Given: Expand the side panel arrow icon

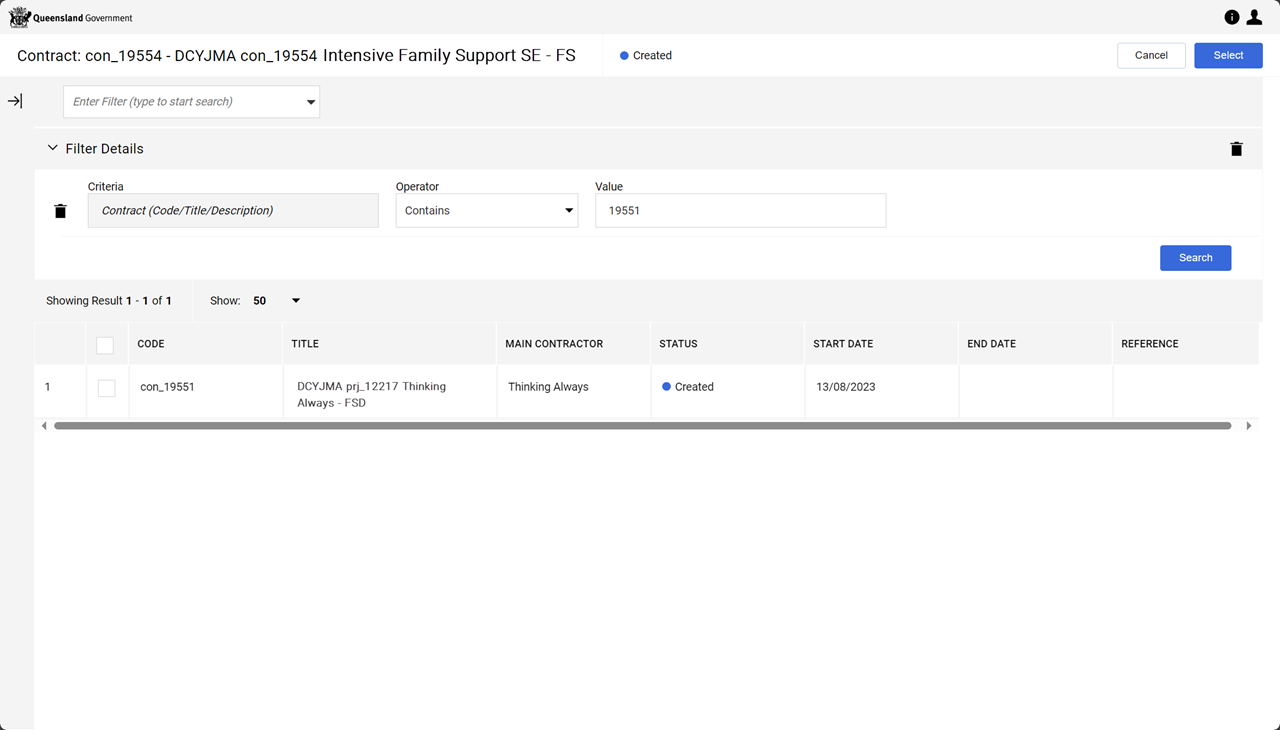Looking at the screenshot, I should pyautogui.click(x=15, y=101).
